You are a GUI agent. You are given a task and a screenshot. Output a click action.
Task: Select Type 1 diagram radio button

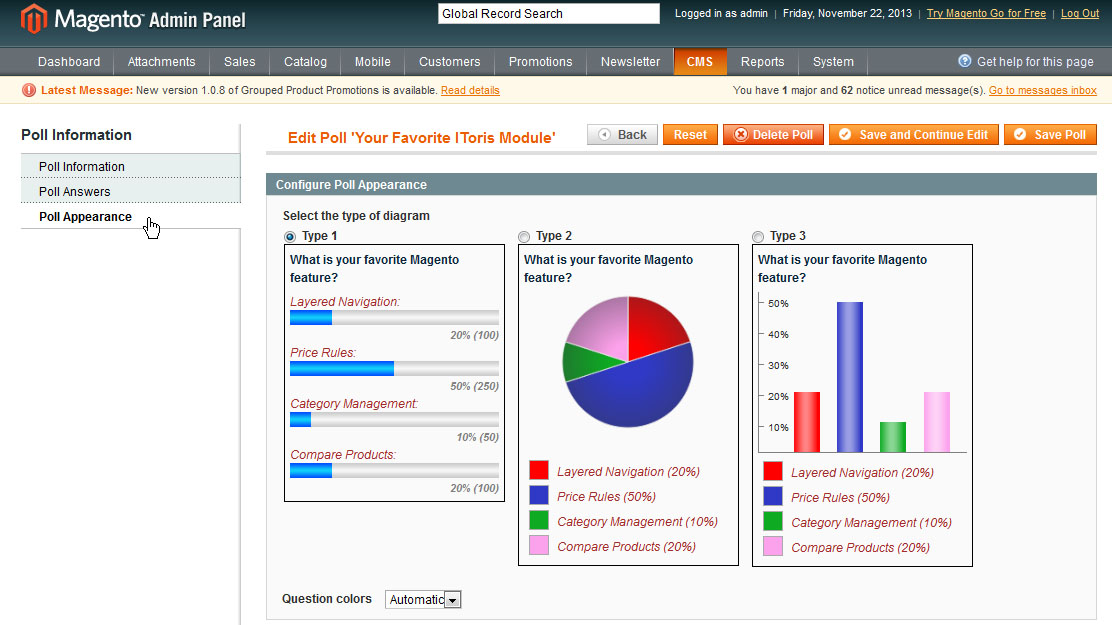coord(289,236)
